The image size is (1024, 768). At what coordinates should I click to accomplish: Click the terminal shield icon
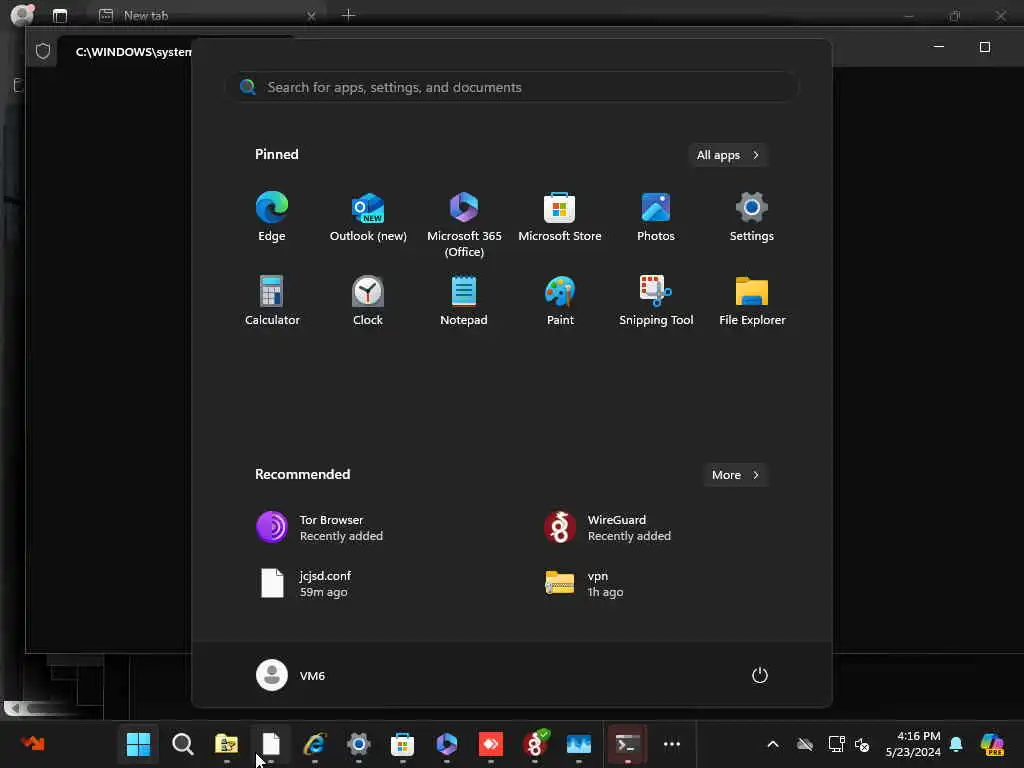(x=43, y=51)
